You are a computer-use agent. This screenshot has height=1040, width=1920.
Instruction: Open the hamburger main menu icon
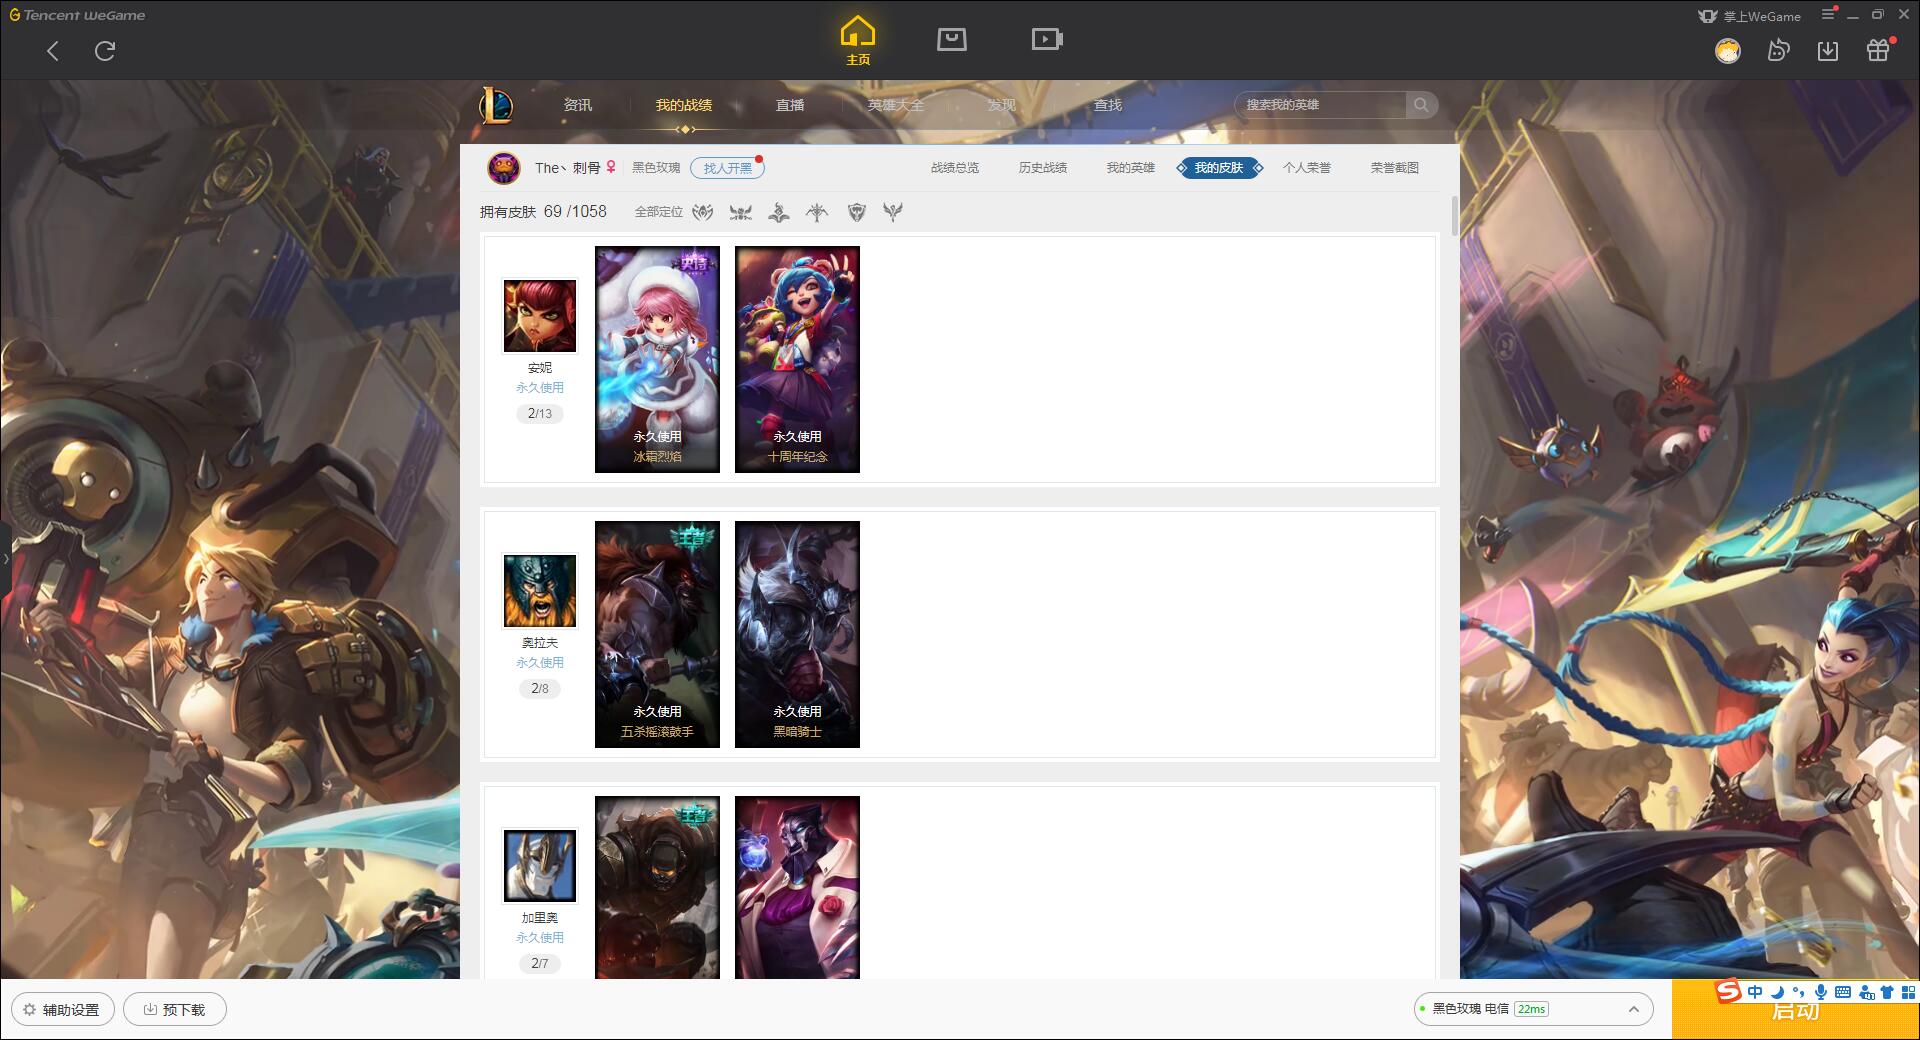[x=1828, y=15]
